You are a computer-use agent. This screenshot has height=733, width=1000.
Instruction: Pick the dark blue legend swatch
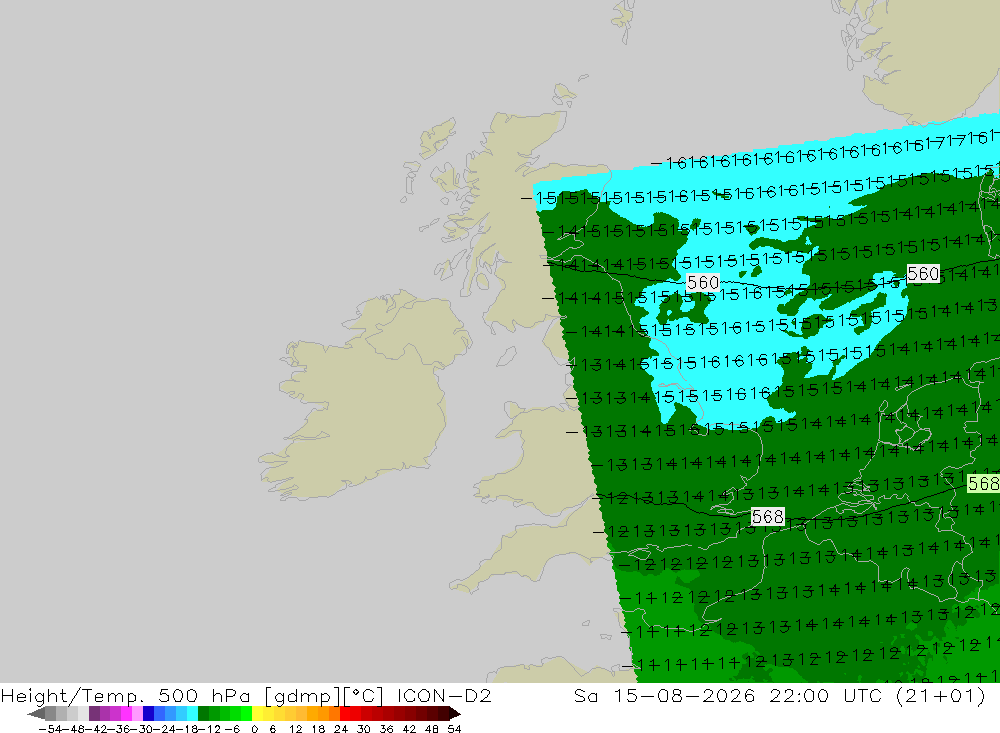148,714
